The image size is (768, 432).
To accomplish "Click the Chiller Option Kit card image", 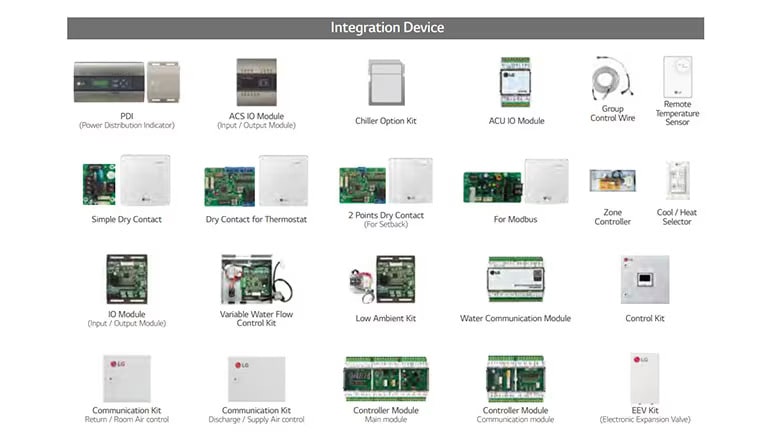I will click(386, 82).
